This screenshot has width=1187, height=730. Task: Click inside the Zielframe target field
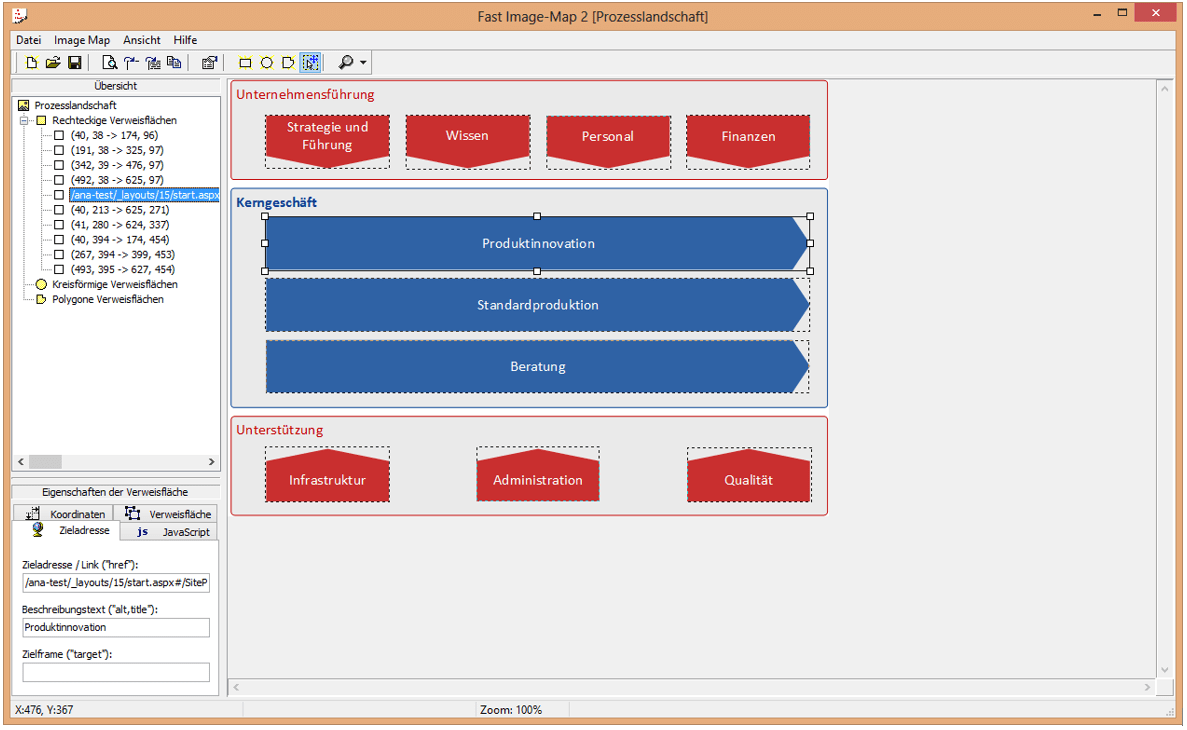tap(115, 672)
